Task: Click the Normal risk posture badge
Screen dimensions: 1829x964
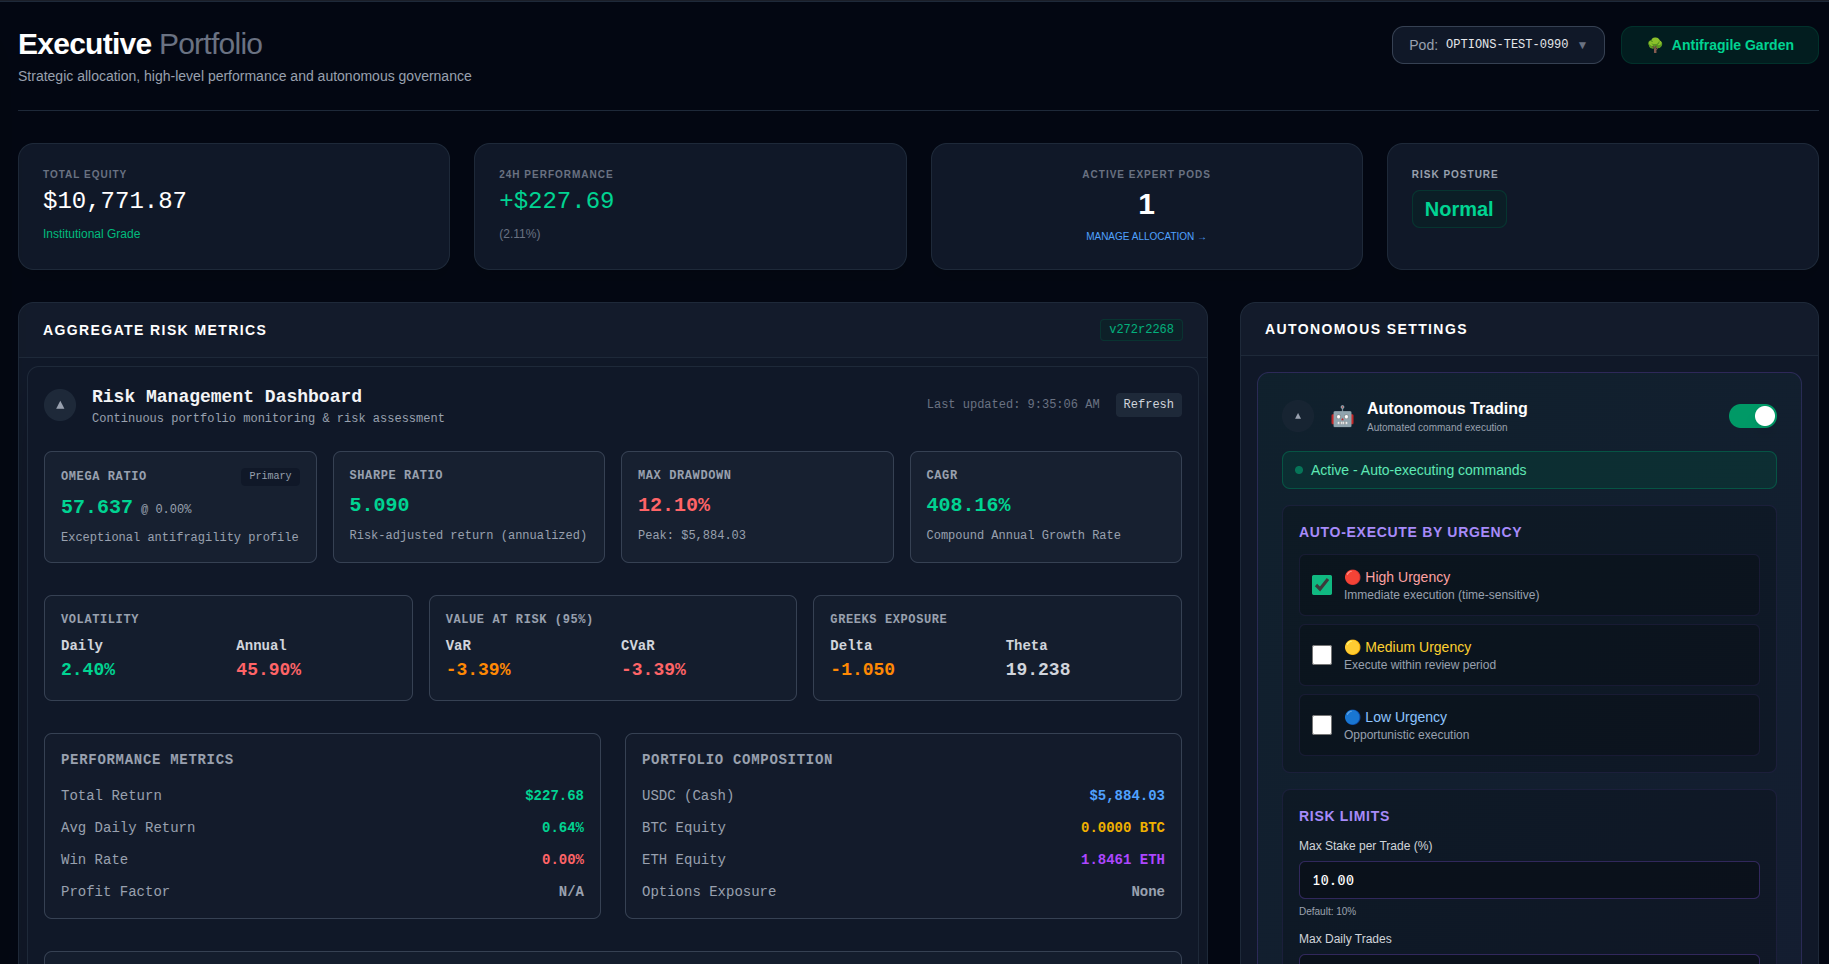Action: click(1459, 209)
